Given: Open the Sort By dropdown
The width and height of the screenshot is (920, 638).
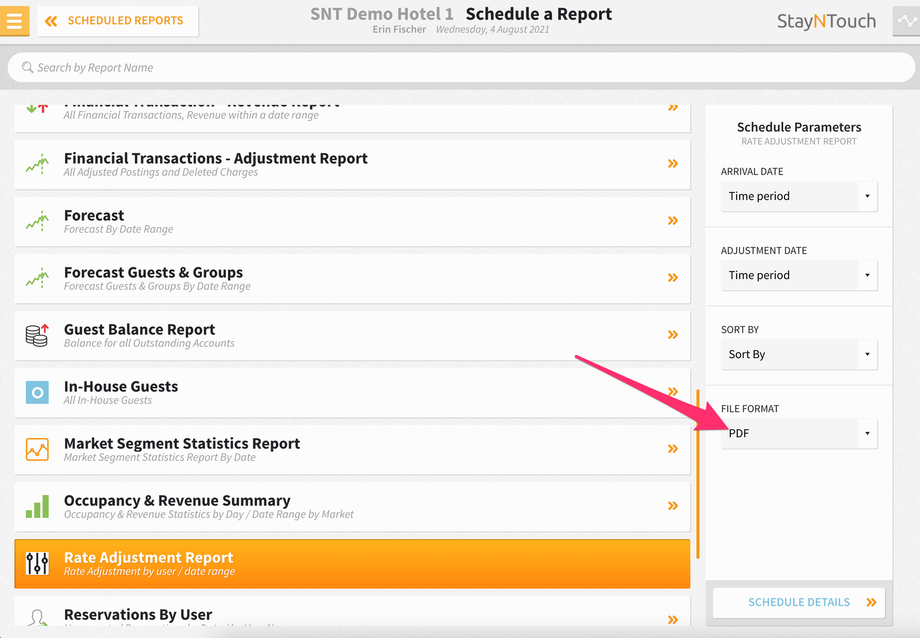Looking at the screenshot, I should (x=799, y=355).
